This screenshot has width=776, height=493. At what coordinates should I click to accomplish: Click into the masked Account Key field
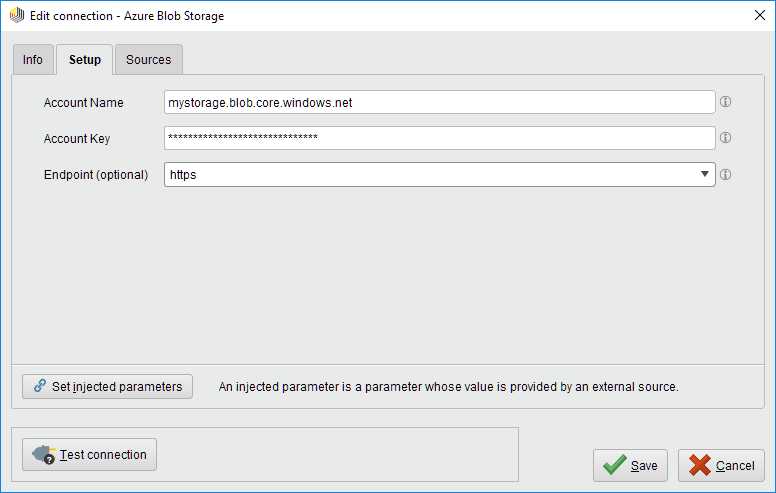[x=439, y=138]
